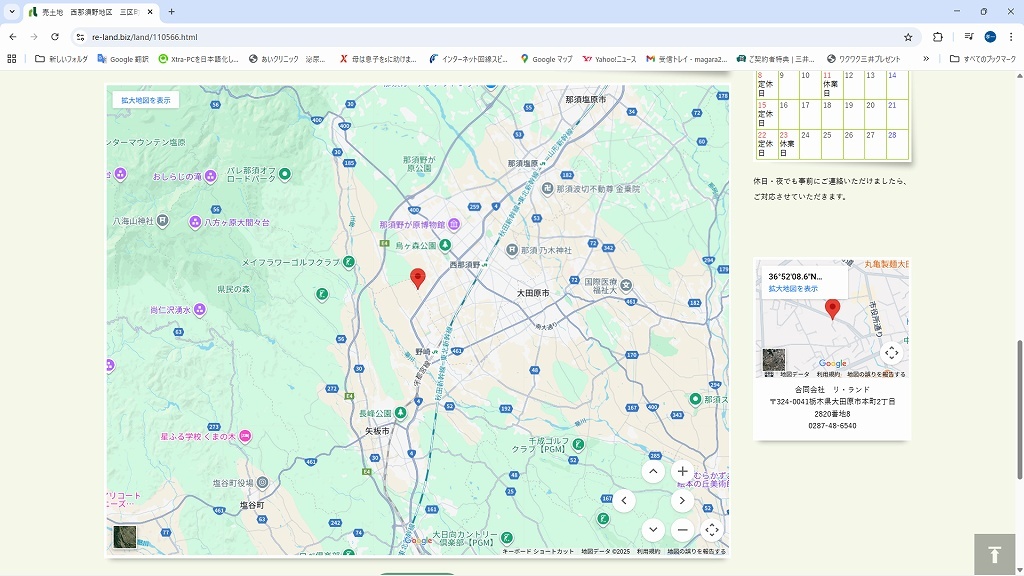Switch large map to satellite view

[125, 537]
